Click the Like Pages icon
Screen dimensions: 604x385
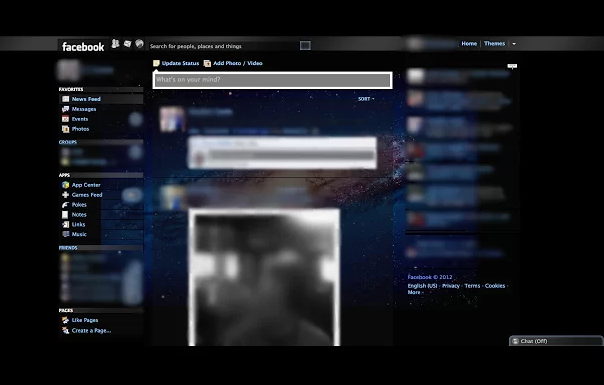click(66, 320)
